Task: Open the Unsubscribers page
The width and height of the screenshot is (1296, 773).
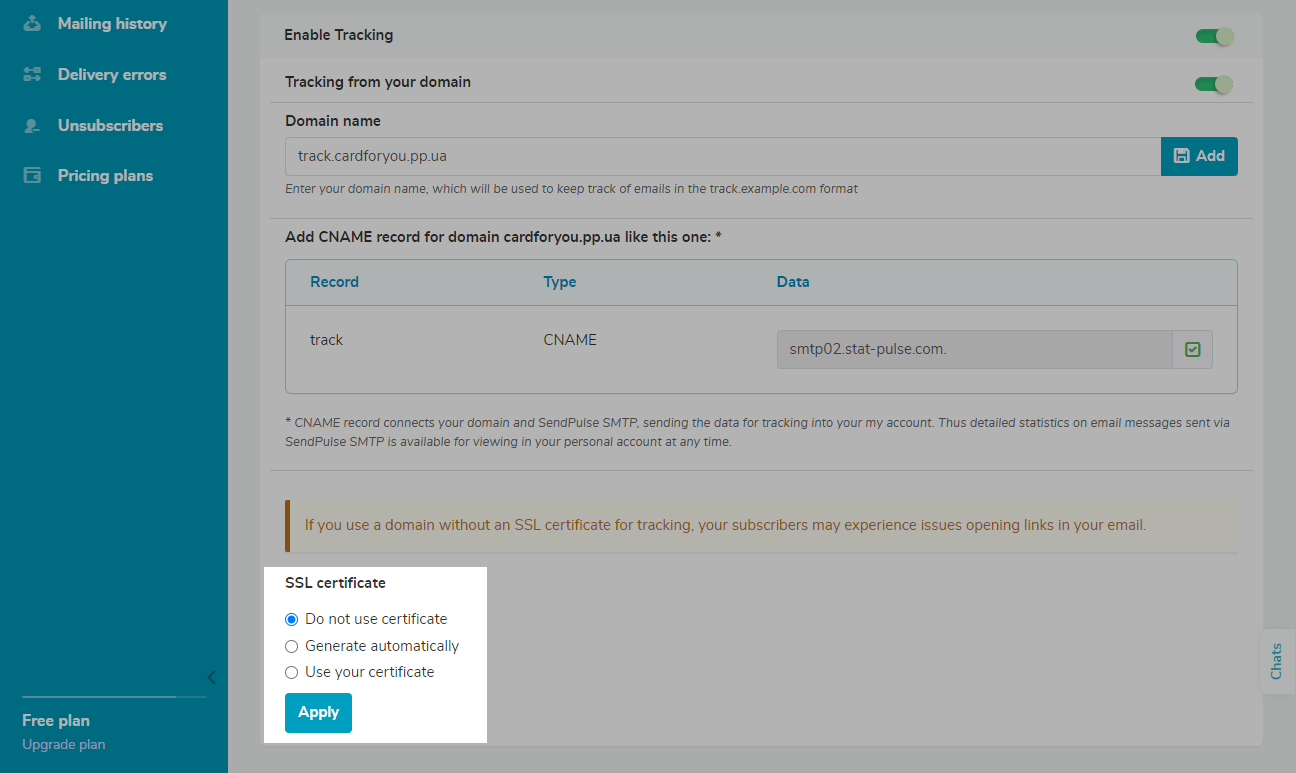Action: pos(110,126)
